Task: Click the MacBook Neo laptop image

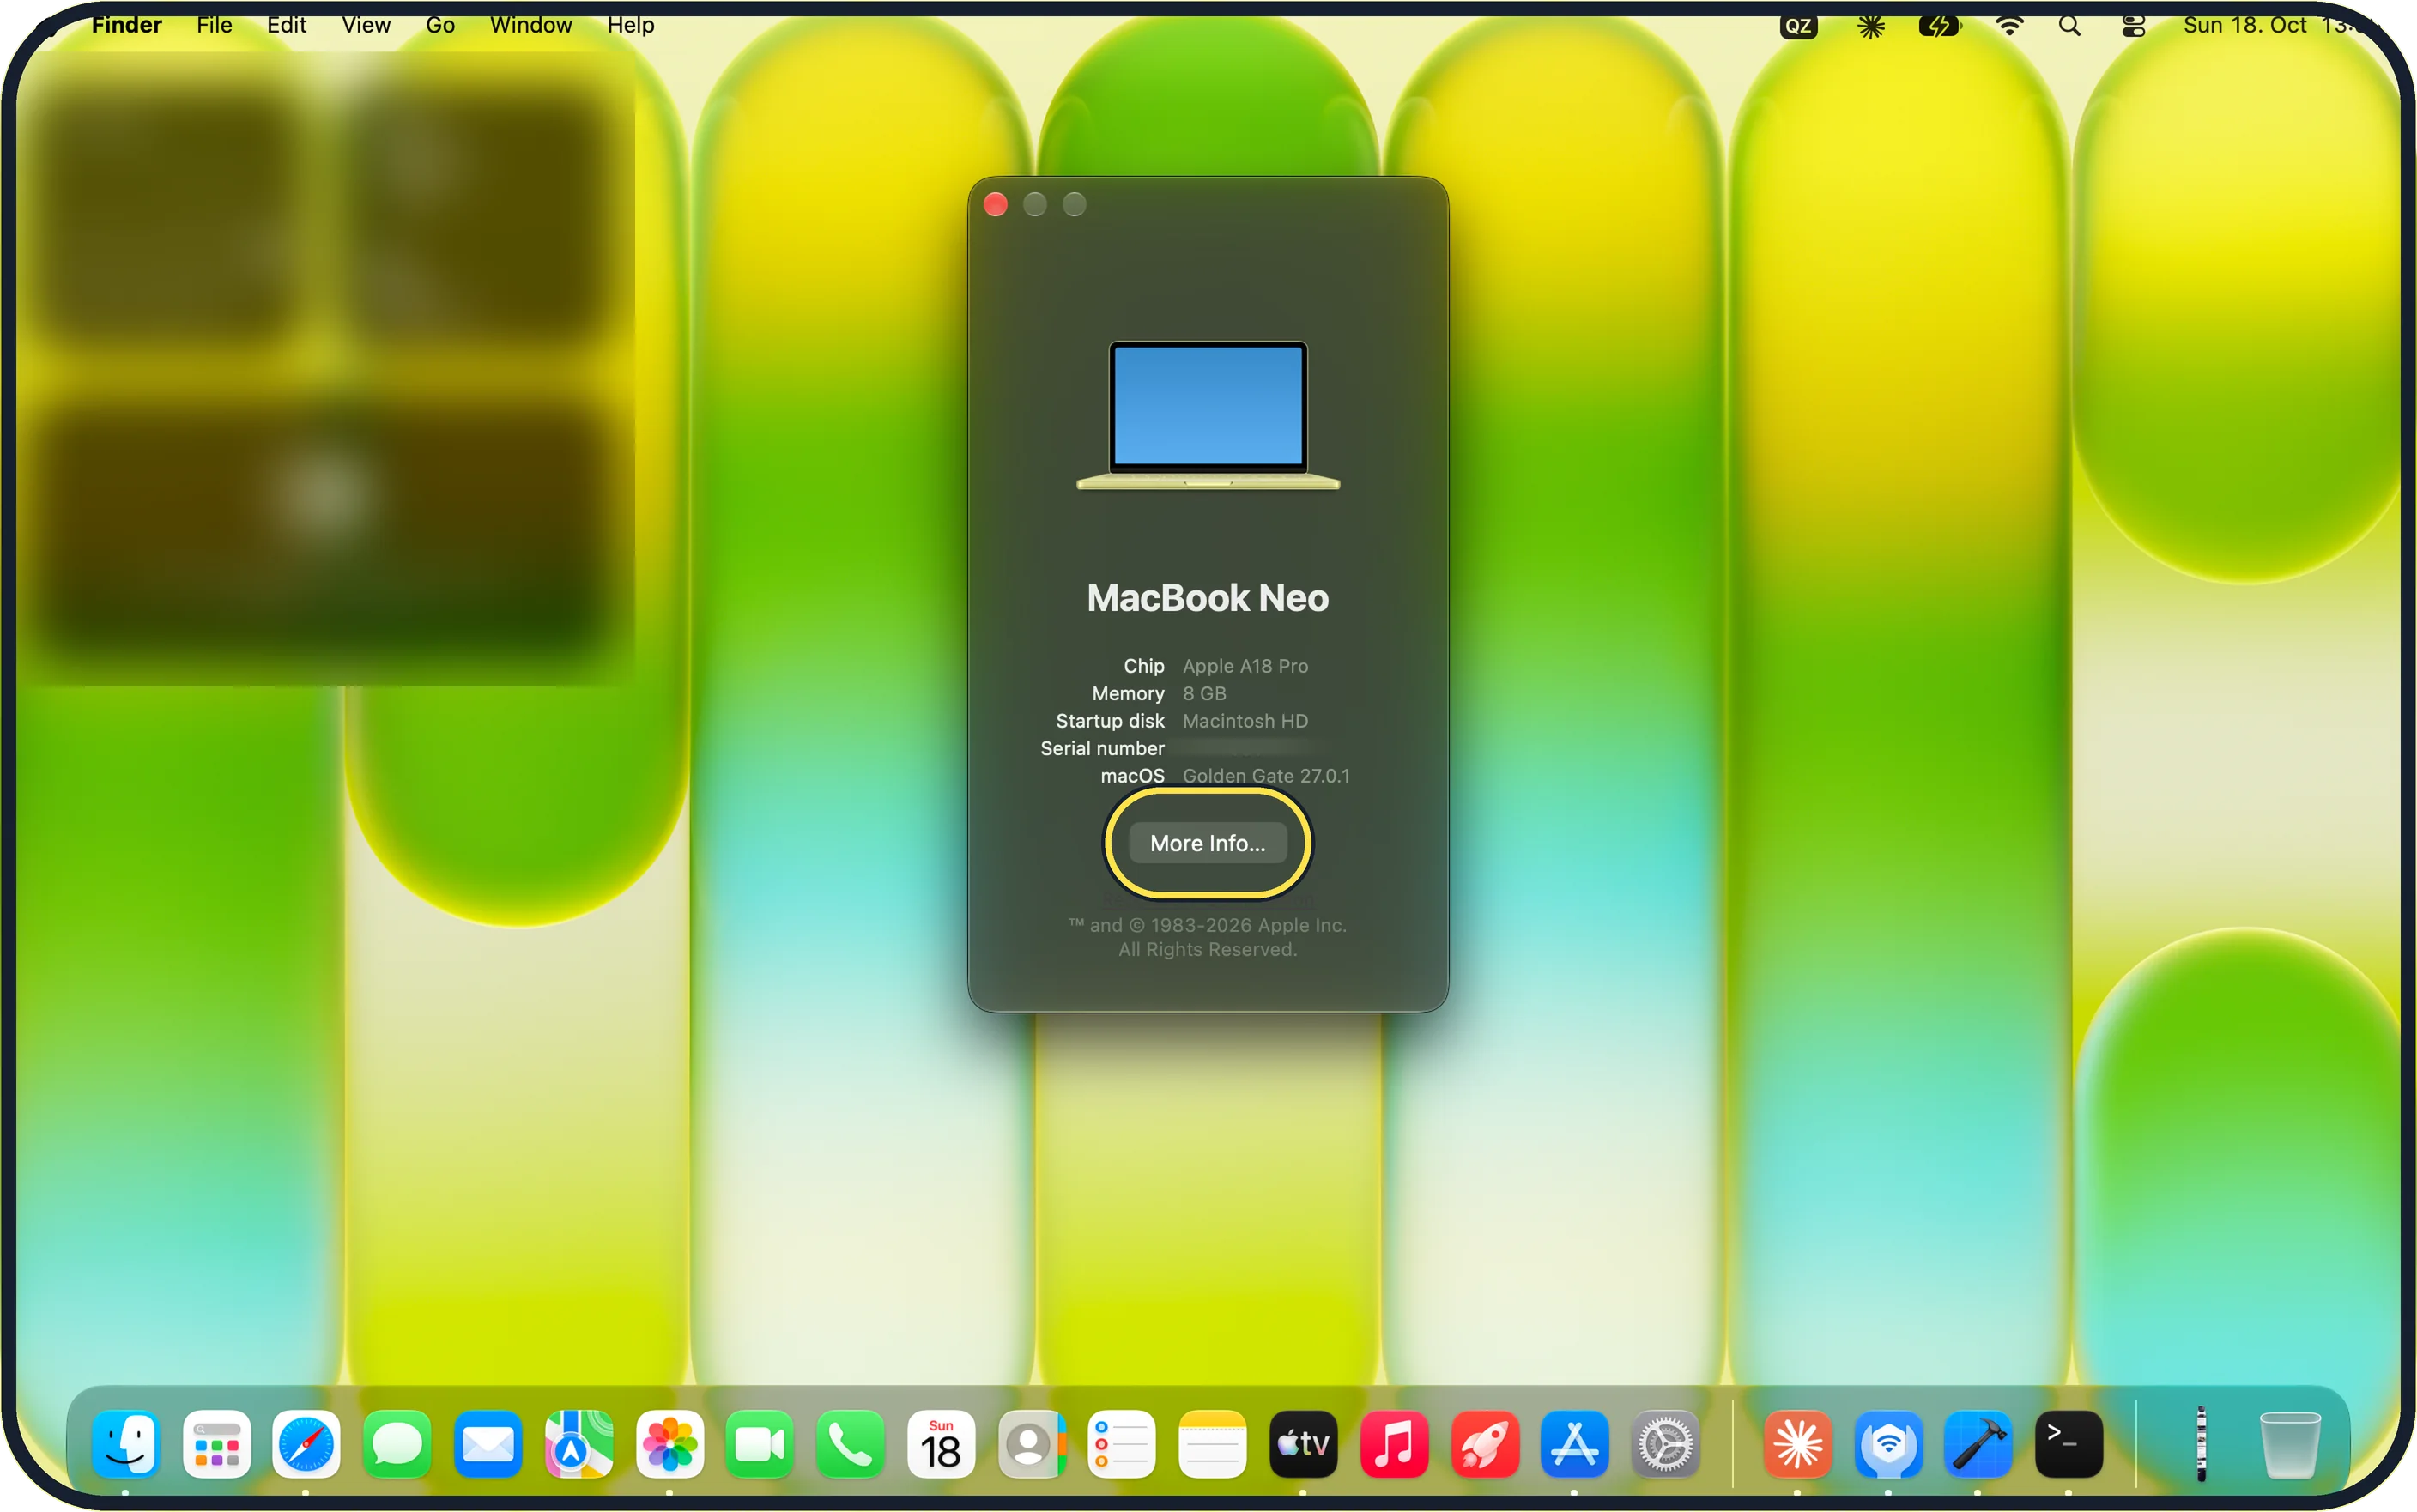Action: (x=1208, y=416)
